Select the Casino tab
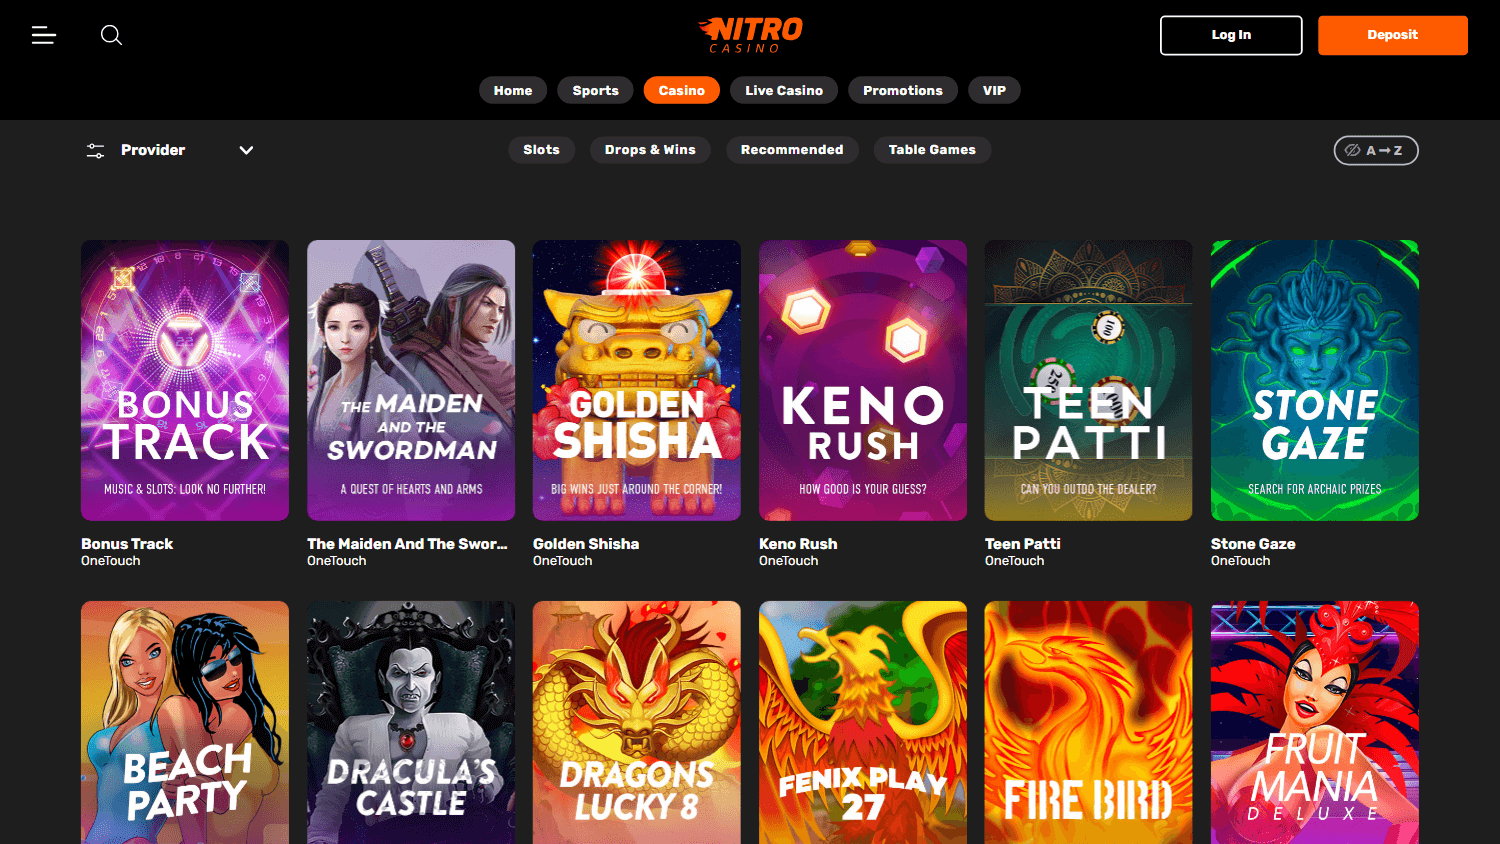This screenshot has height=844, width=1500. pyautogui.click(x=682, y=90)
